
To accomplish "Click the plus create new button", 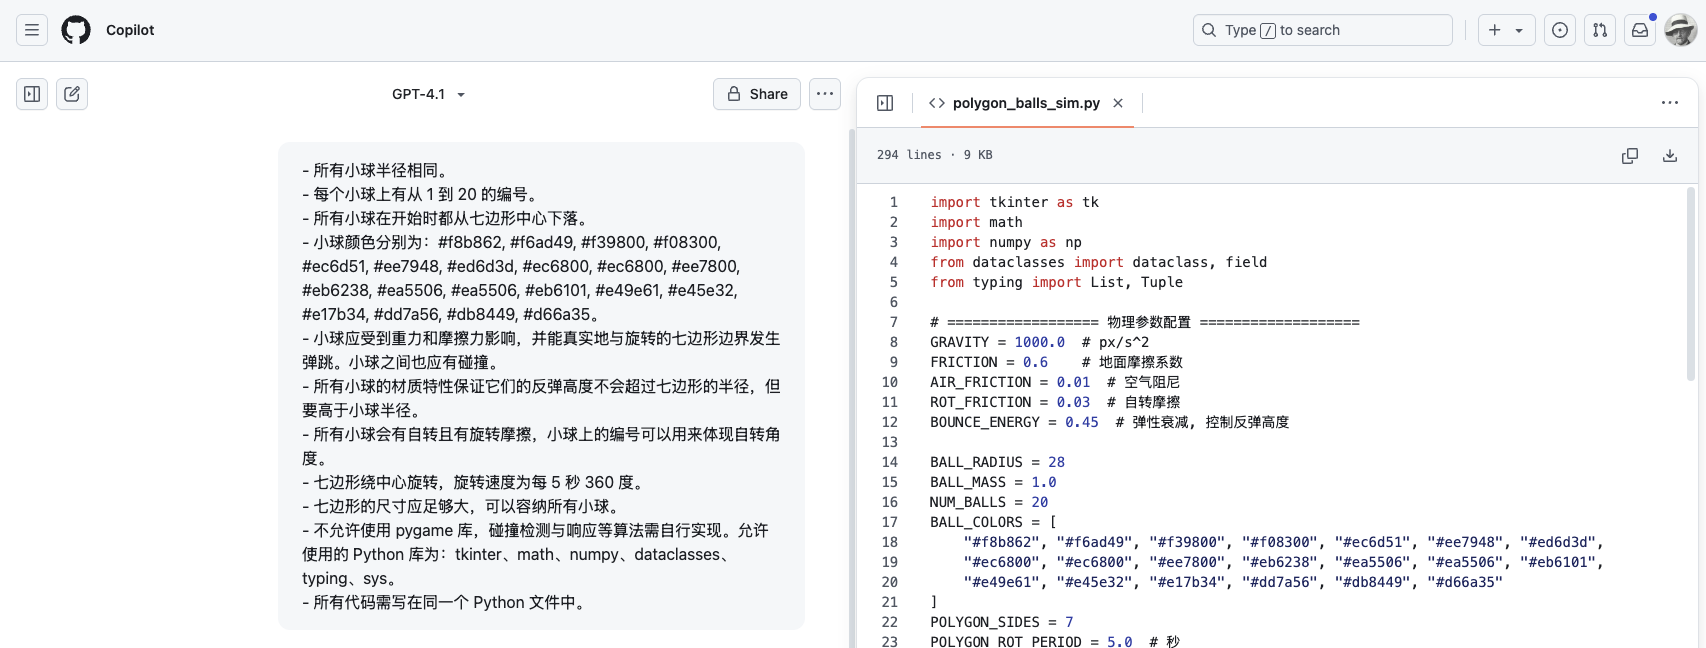I will coord(1495,30).
